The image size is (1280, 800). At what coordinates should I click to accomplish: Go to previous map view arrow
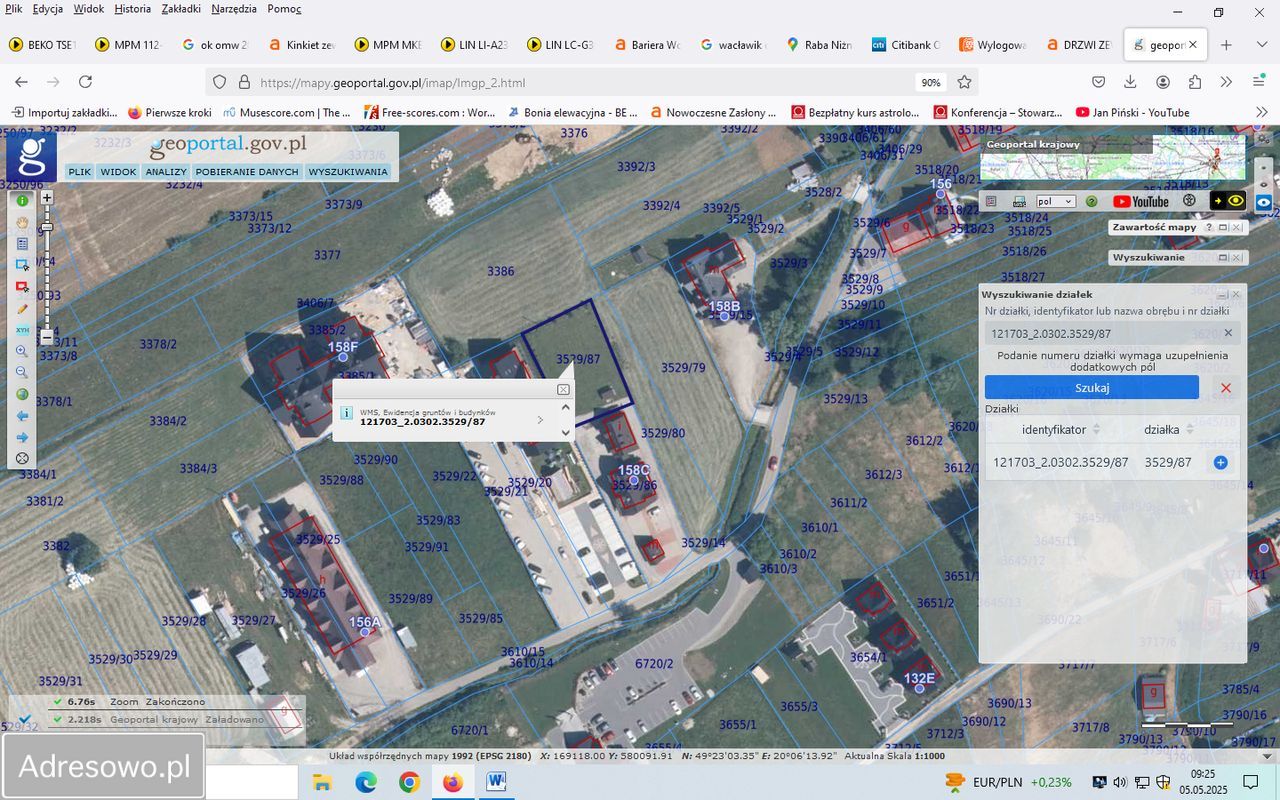click(22, 416)
